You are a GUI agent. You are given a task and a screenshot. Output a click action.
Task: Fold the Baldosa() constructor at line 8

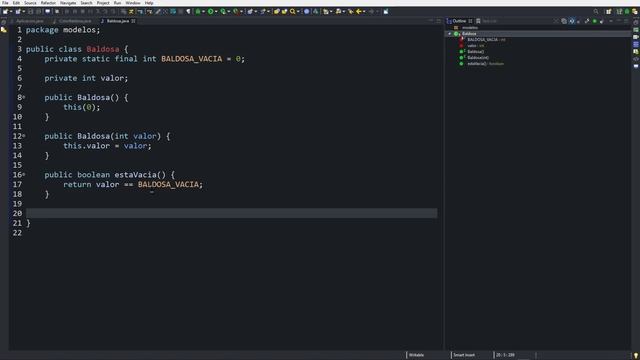pos(24,97)
